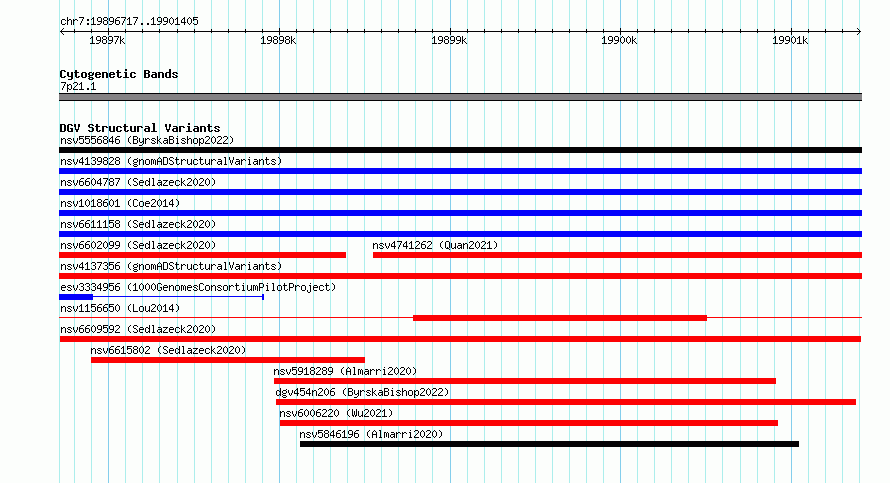
Task: Click the blue nsv1018601 variant bar
Action: point(460,213)
